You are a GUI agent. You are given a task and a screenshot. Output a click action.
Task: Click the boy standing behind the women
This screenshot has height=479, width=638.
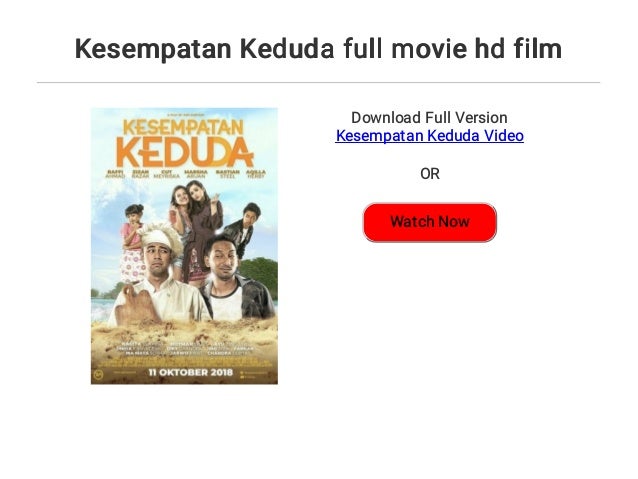click(243, 230)
